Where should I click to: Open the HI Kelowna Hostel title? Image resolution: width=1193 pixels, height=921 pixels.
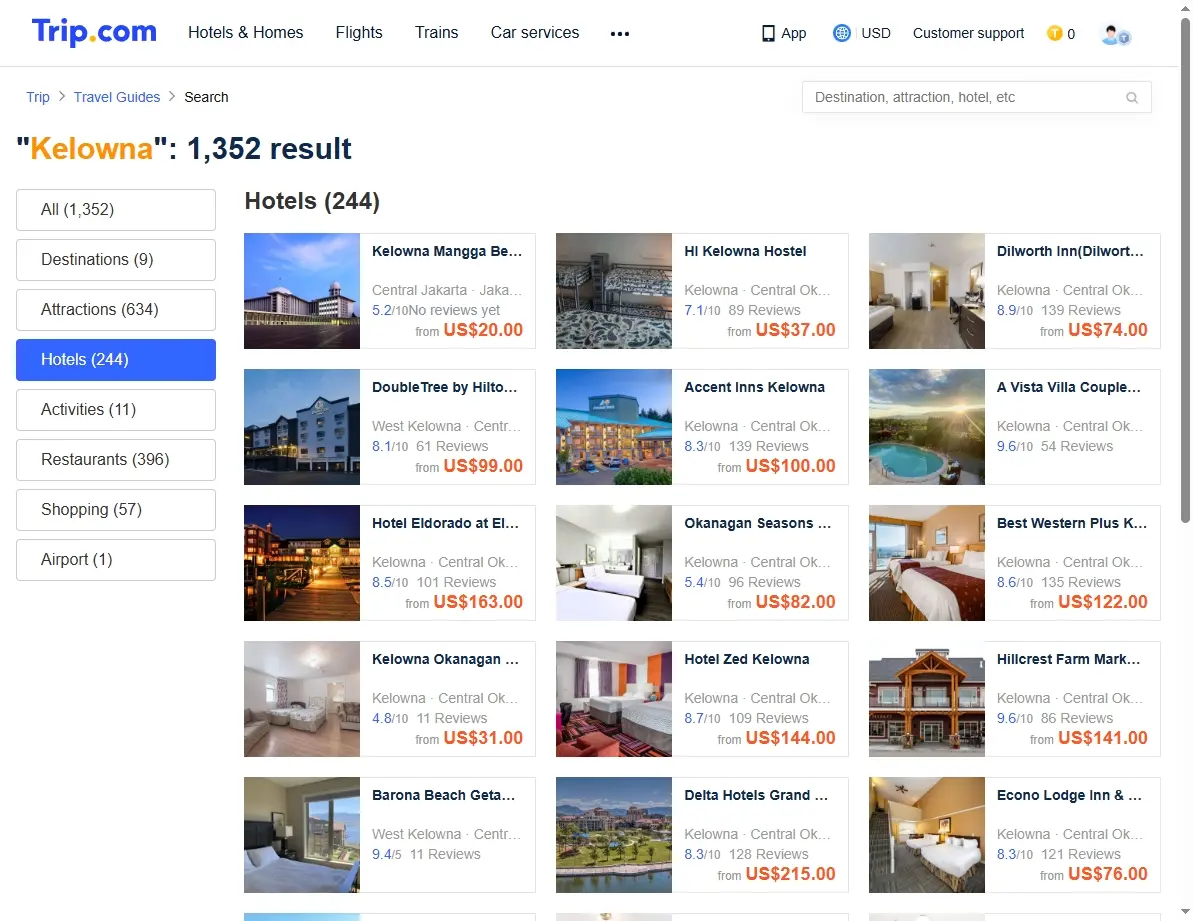pos(745,252)
